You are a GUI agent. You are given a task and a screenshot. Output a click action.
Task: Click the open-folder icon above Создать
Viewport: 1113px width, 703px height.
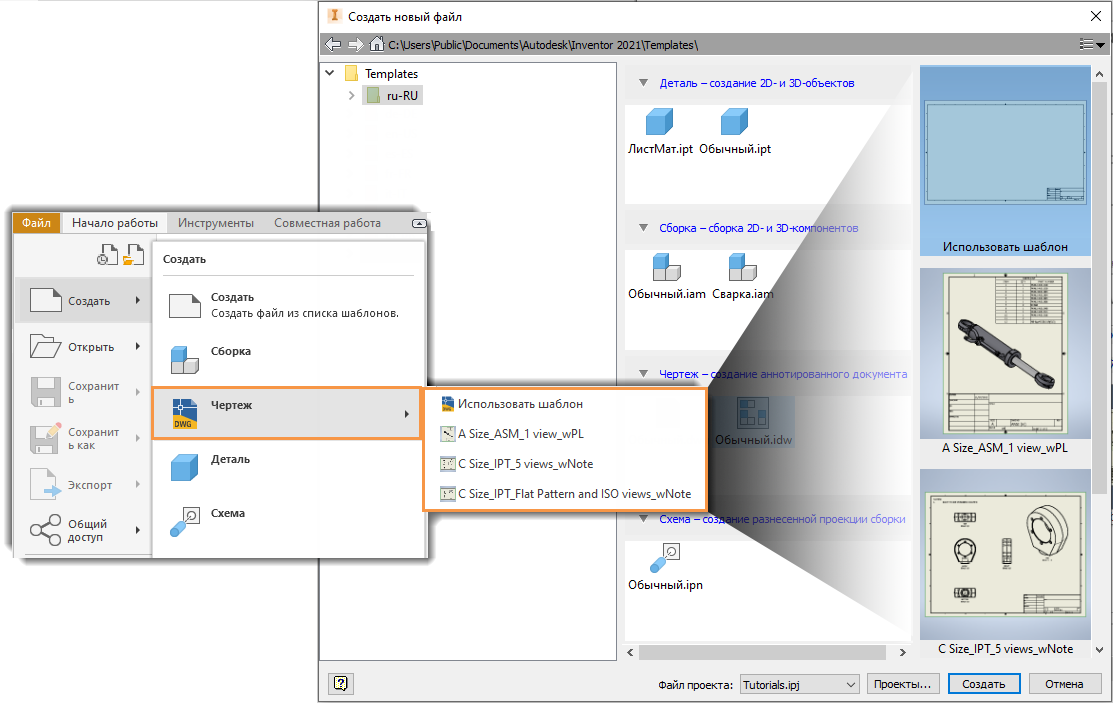click(x=133, y=254)
